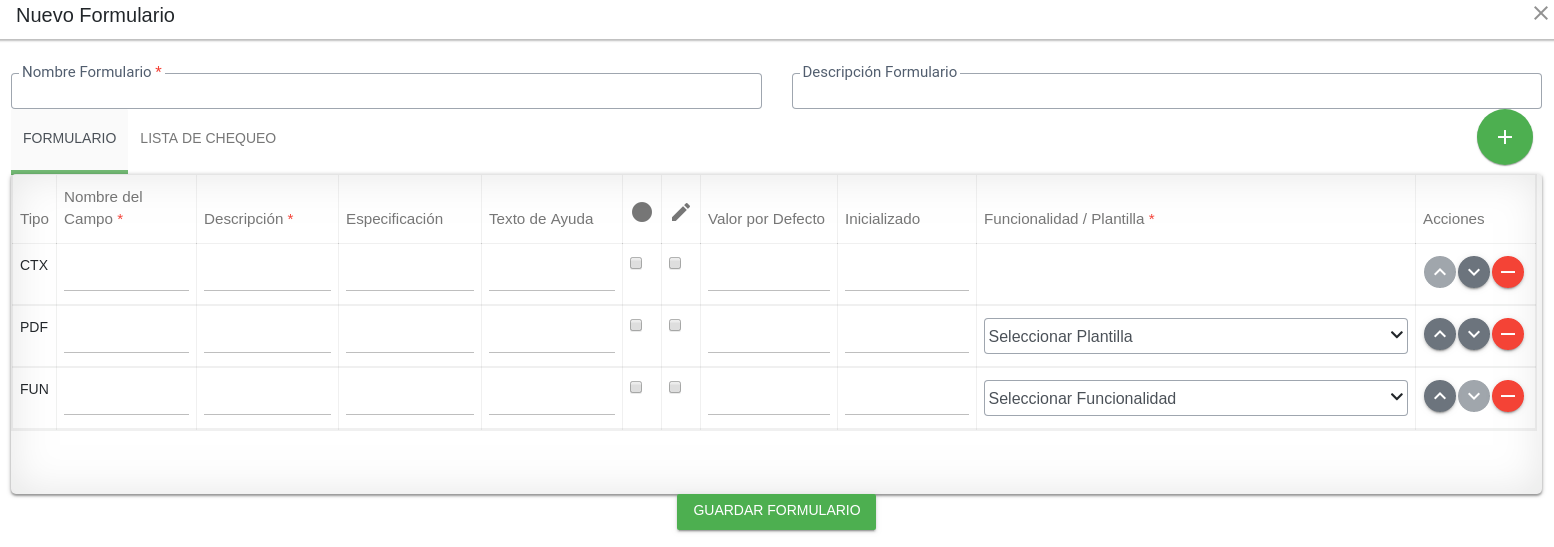Expand the Seleccionar Funcionalidad dropdown
This screenshot has height=547, width=1554.
pyautogui.click(x=1195, y=398)
